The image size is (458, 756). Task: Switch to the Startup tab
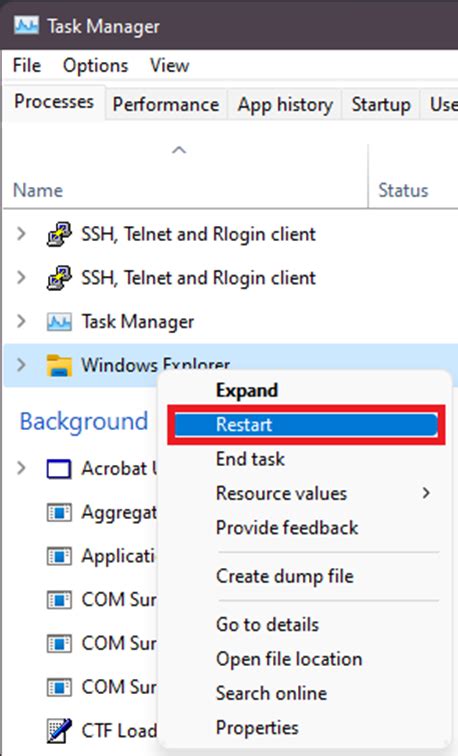tap(381, 105)
